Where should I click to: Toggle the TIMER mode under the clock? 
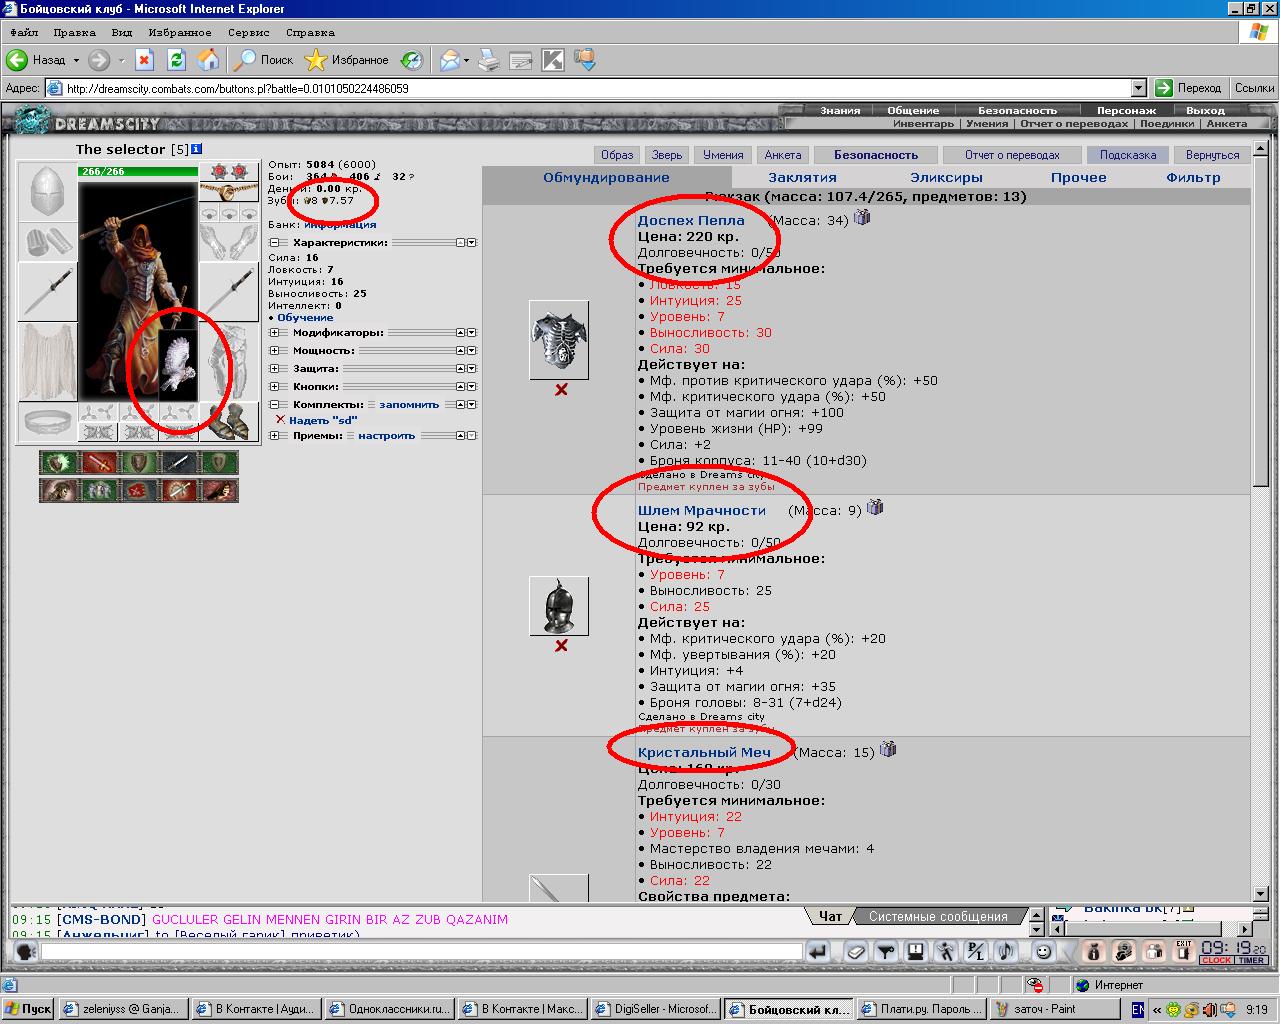(x=1251, y=961)
